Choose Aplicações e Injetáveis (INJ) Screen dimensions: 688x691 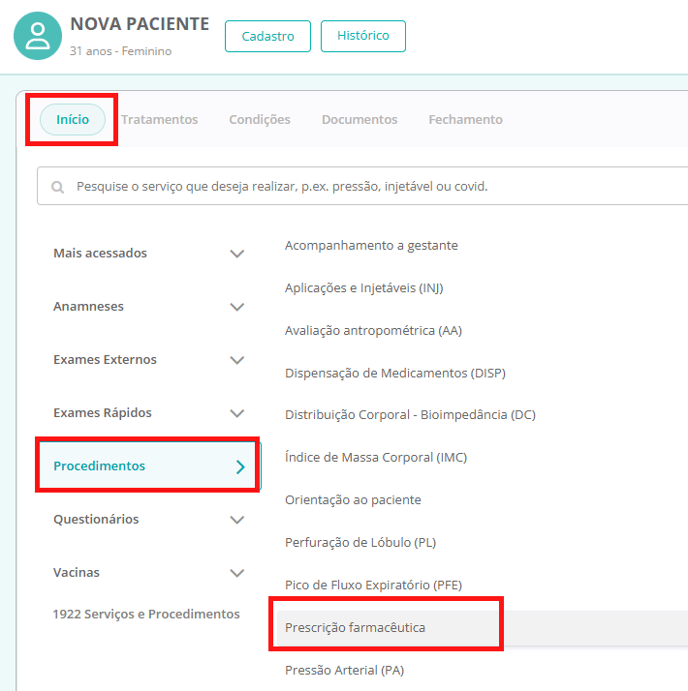(364, 288)
